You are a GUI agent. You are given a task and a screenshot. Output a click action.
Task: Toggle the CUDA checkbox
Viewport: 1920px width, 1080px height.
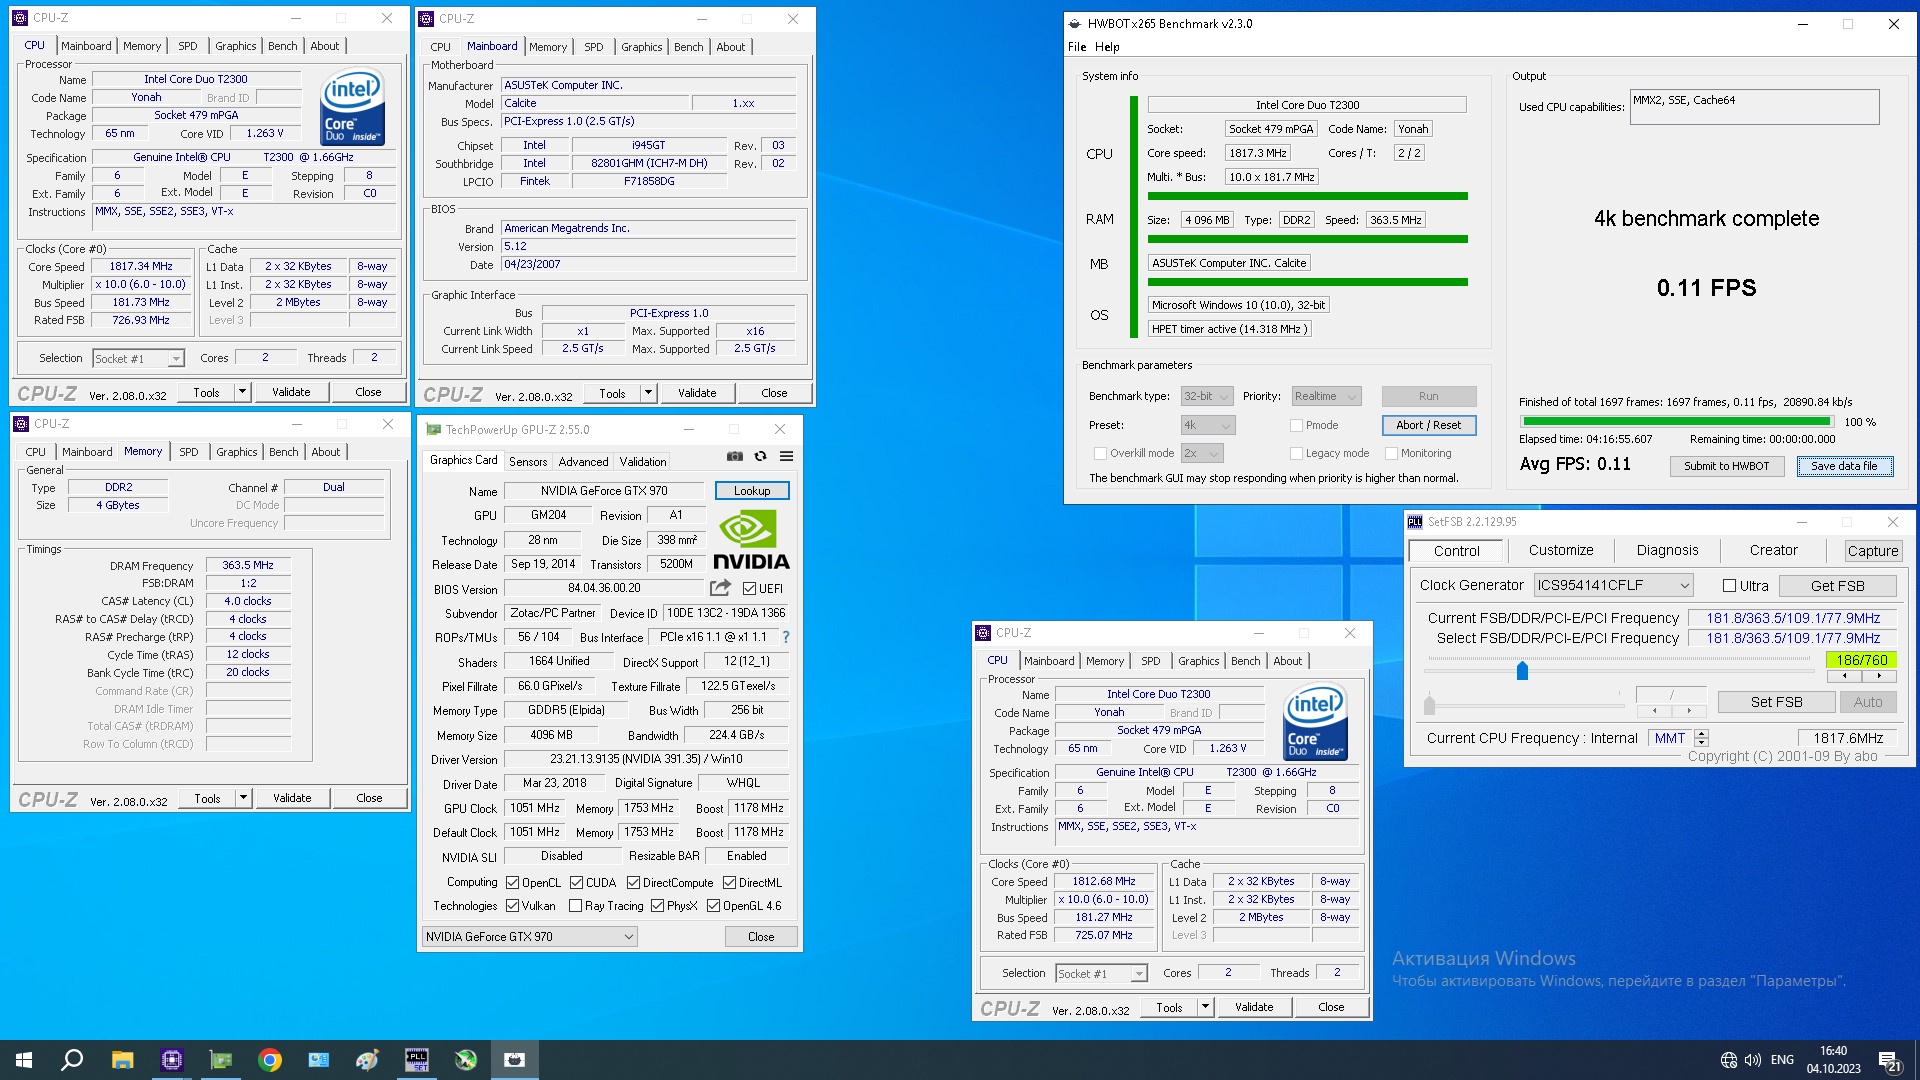pos(576,883)
